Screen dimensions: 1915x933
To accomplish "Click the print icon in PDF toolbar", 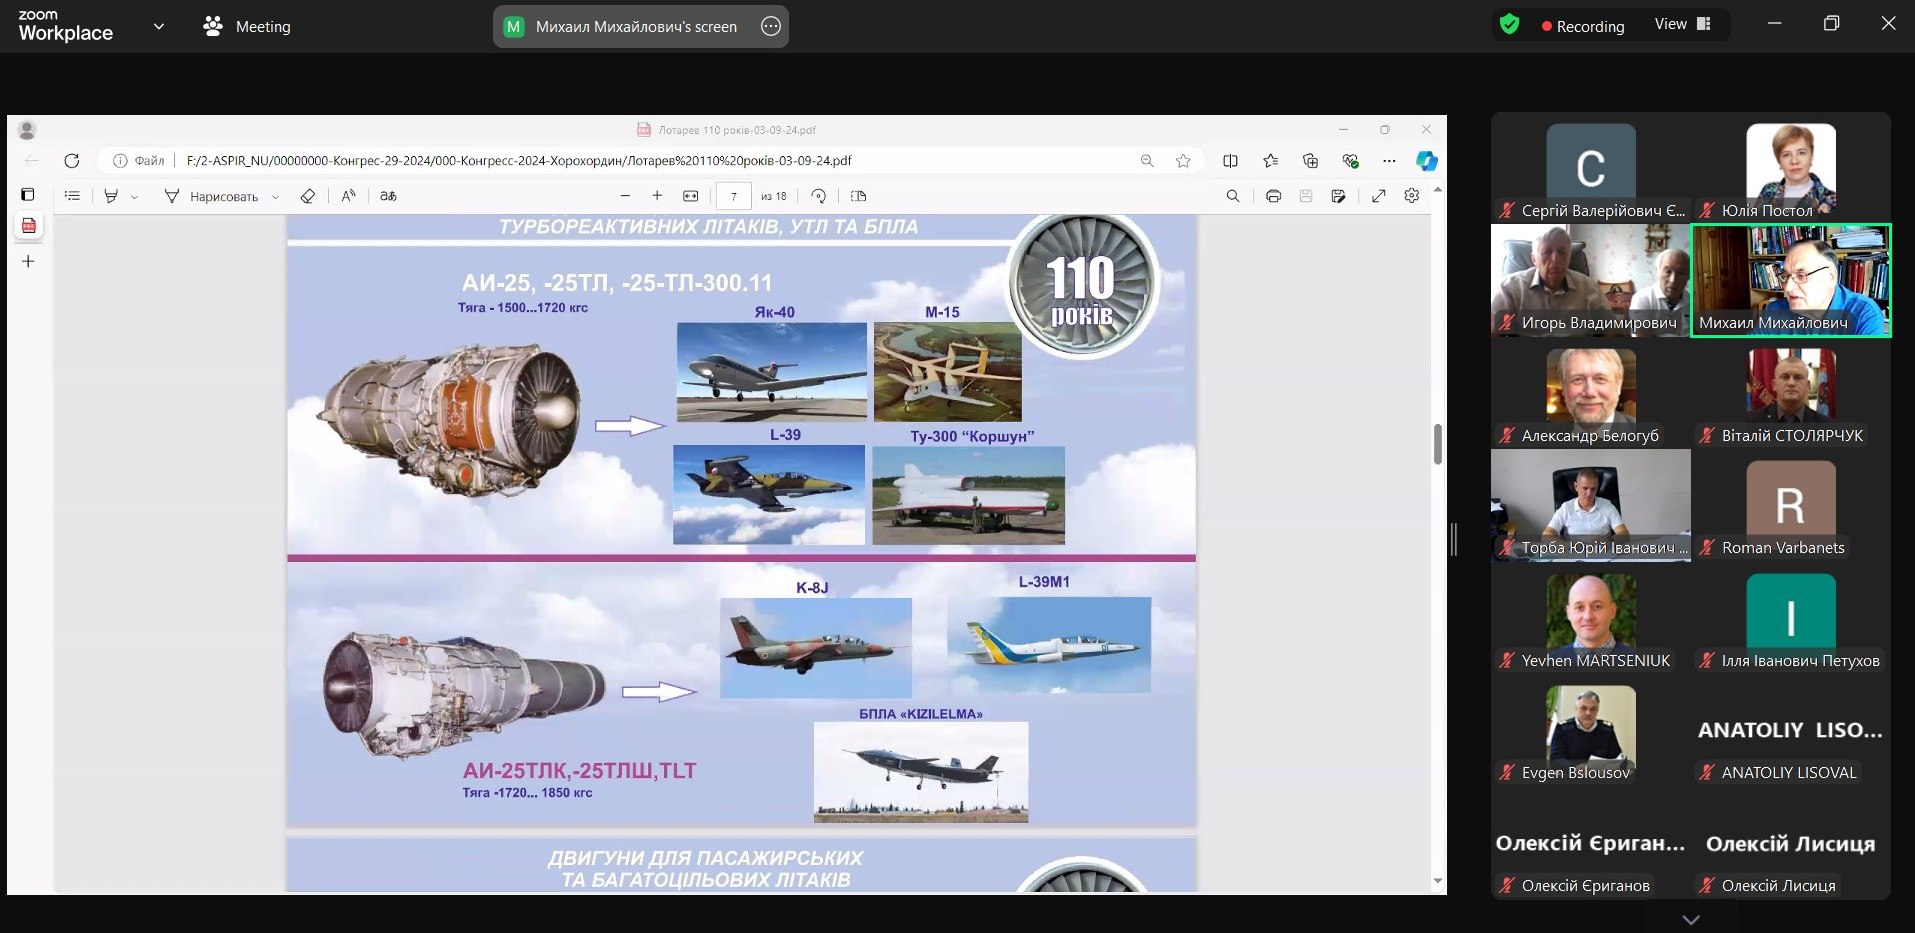I will 1273,196.
